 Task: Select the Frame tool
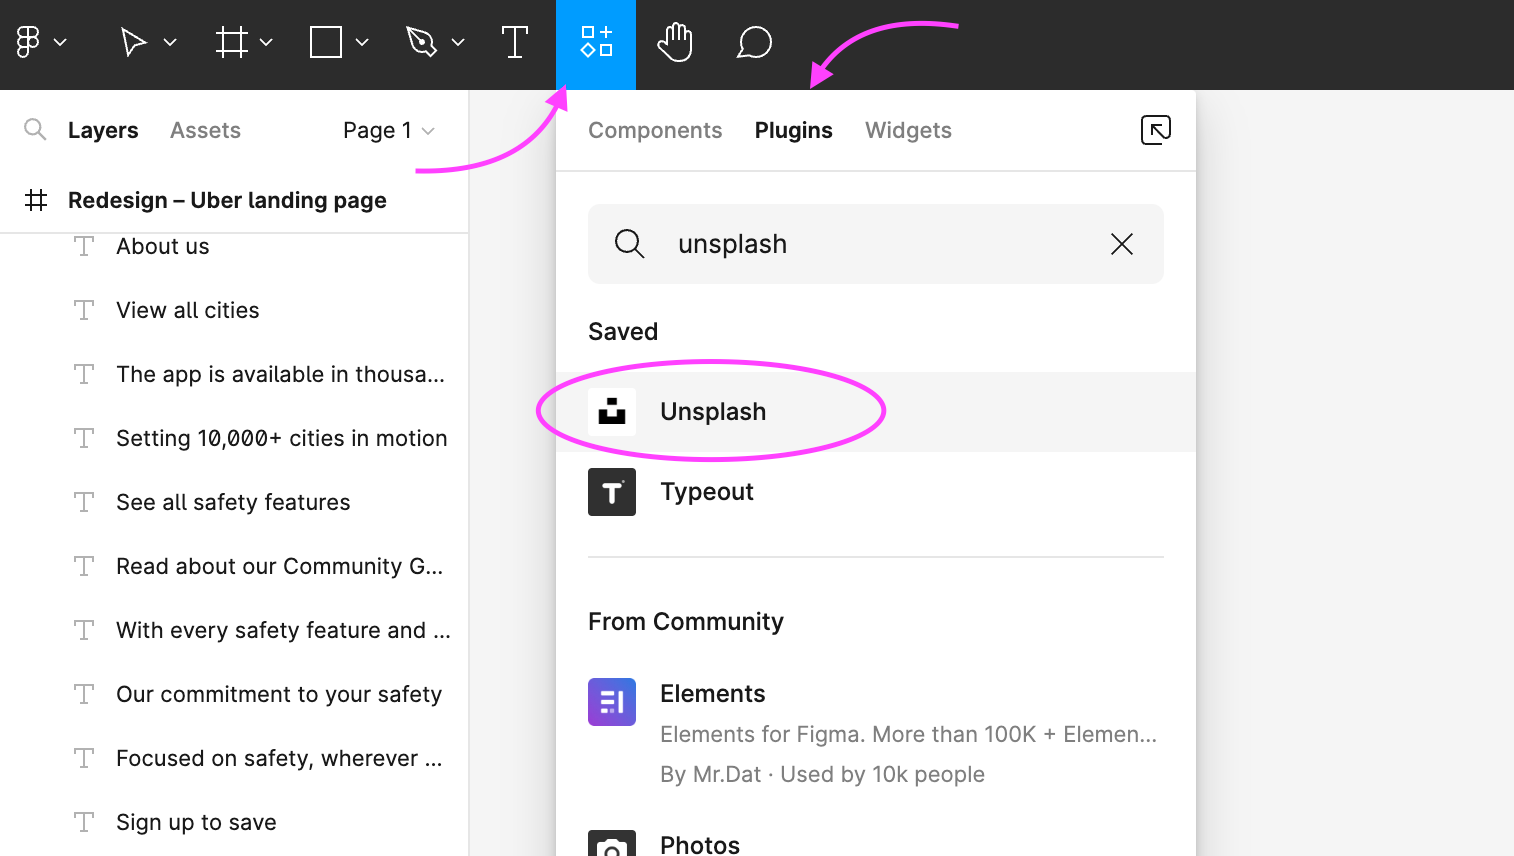coord(231,42)
